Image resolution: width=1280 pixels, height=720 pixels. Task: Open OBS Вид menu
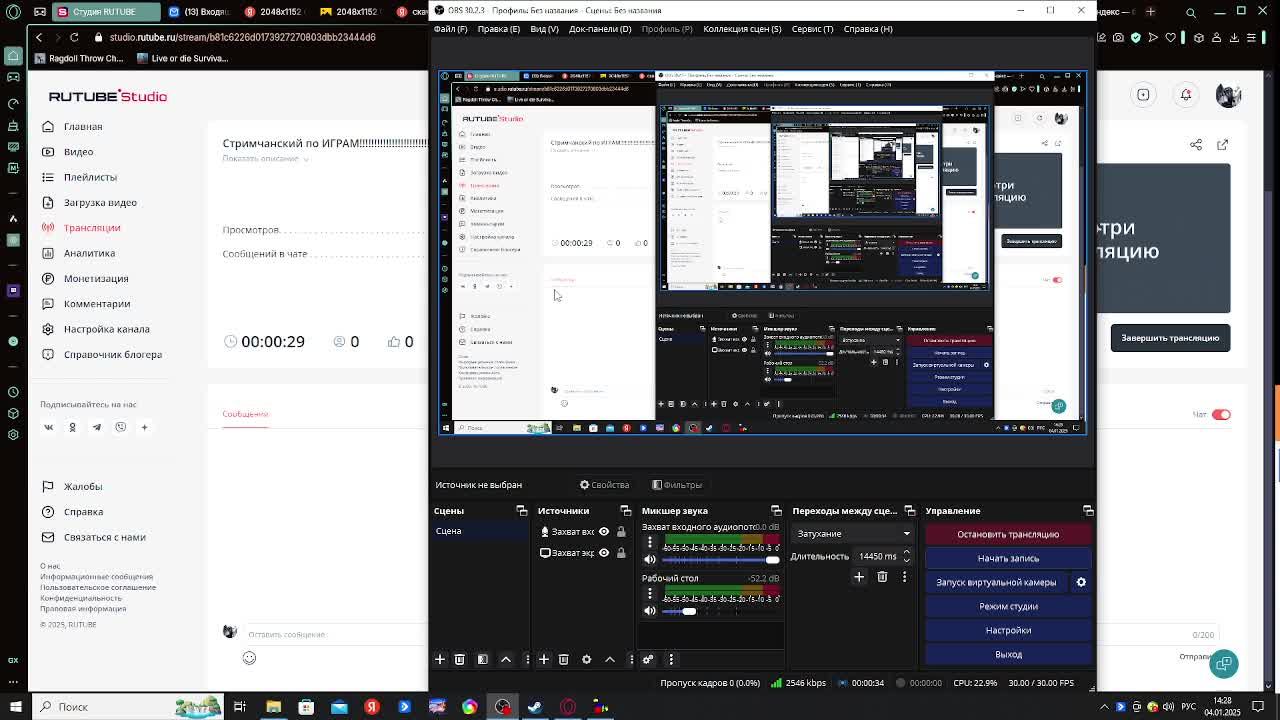coord(544,29)
